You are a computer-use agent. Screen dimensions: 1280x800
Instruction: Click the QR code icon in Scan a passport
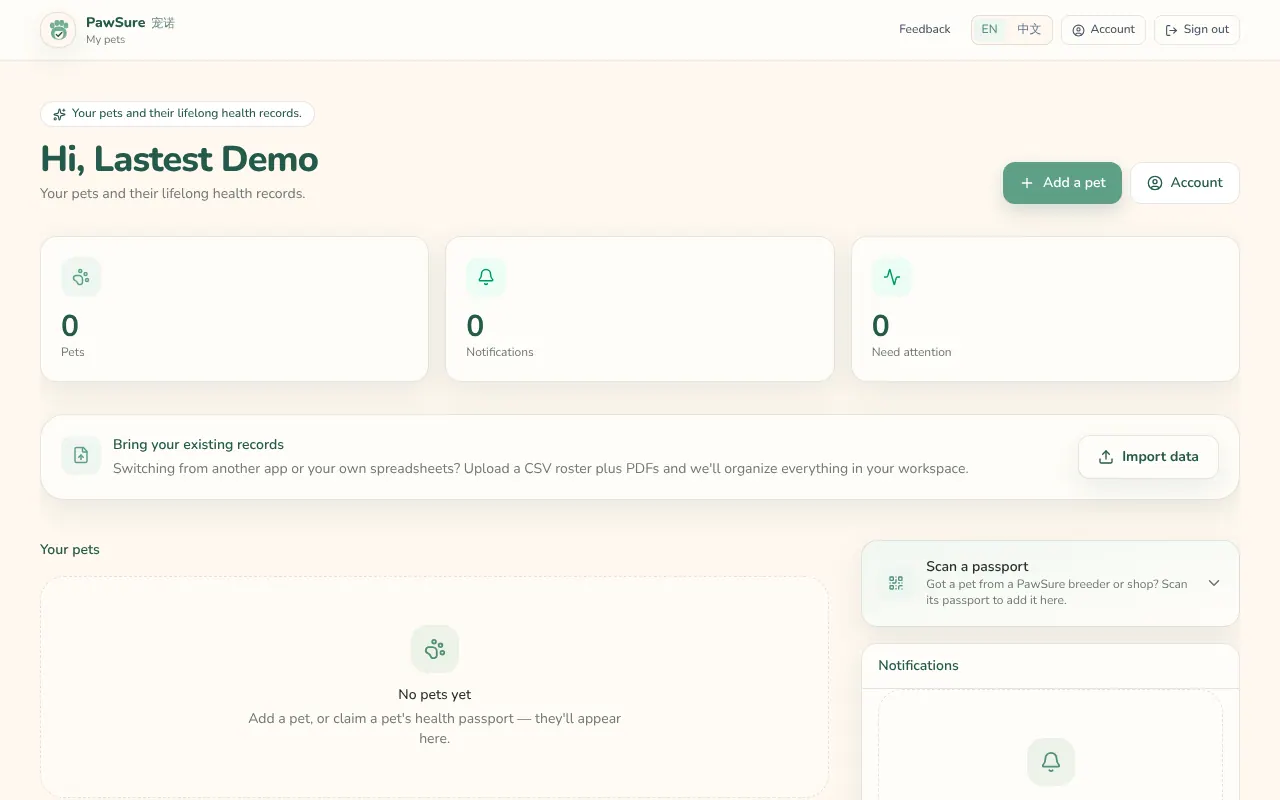pos(896,583)
